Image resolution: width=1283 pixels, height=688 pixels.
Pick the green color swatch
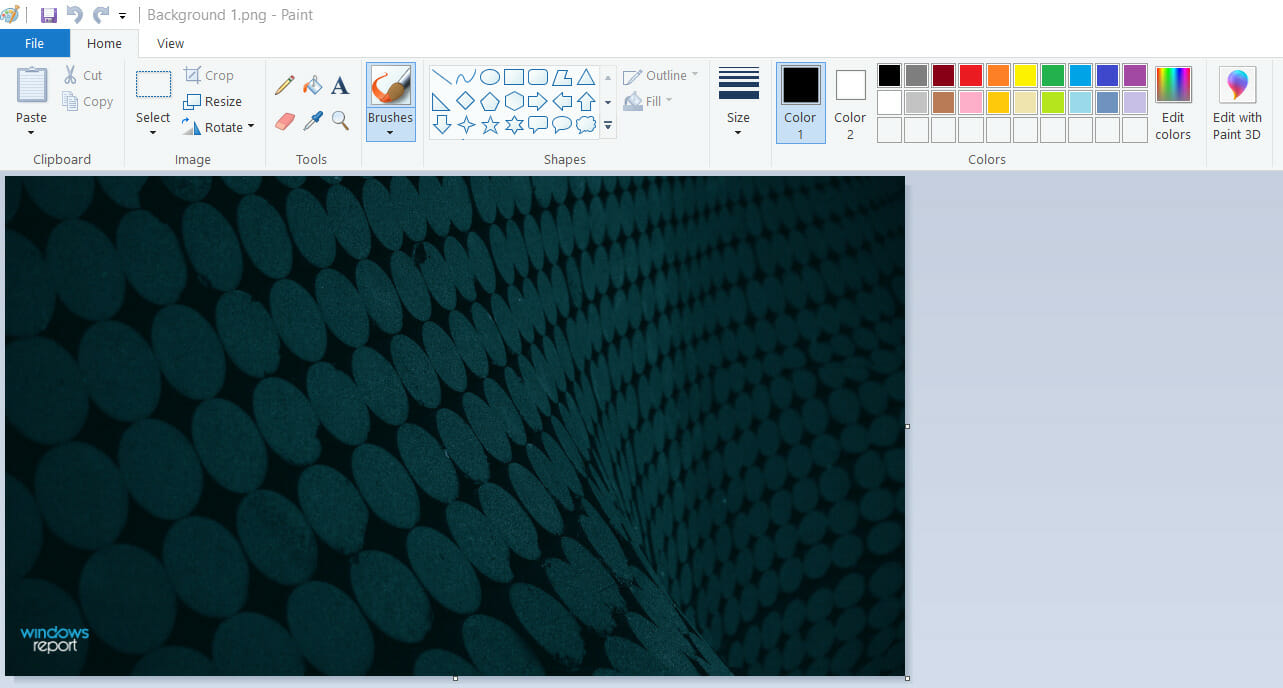pyautogui.click(x=1053, y=75)
